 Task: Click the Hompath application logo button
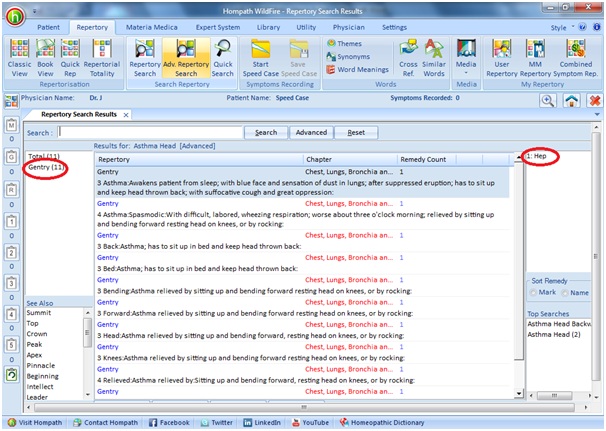pos(15,16)
